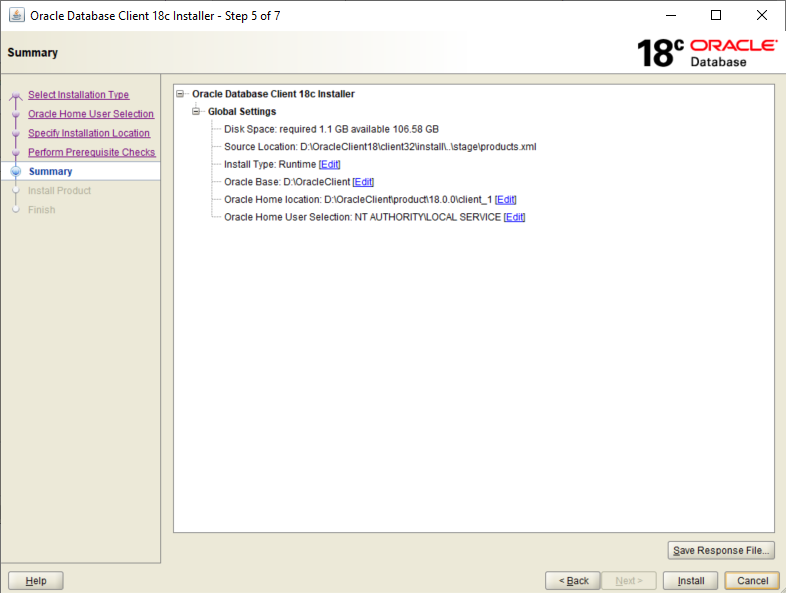Click the Oracle 18c Database logo
Image resolution: width=786 pixels, height=593 pixels.
(707, 53)
